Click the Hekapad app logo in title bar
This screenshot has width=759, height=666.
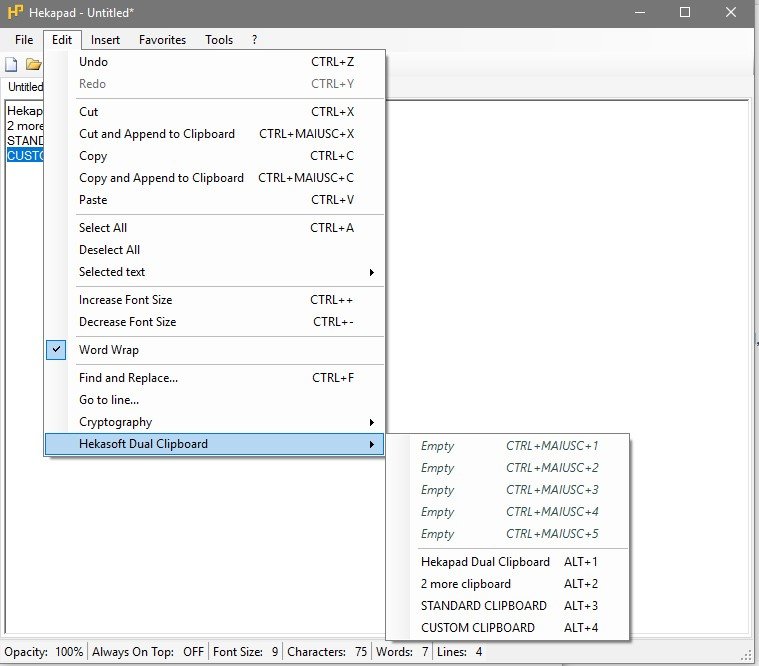pos(15,12)
